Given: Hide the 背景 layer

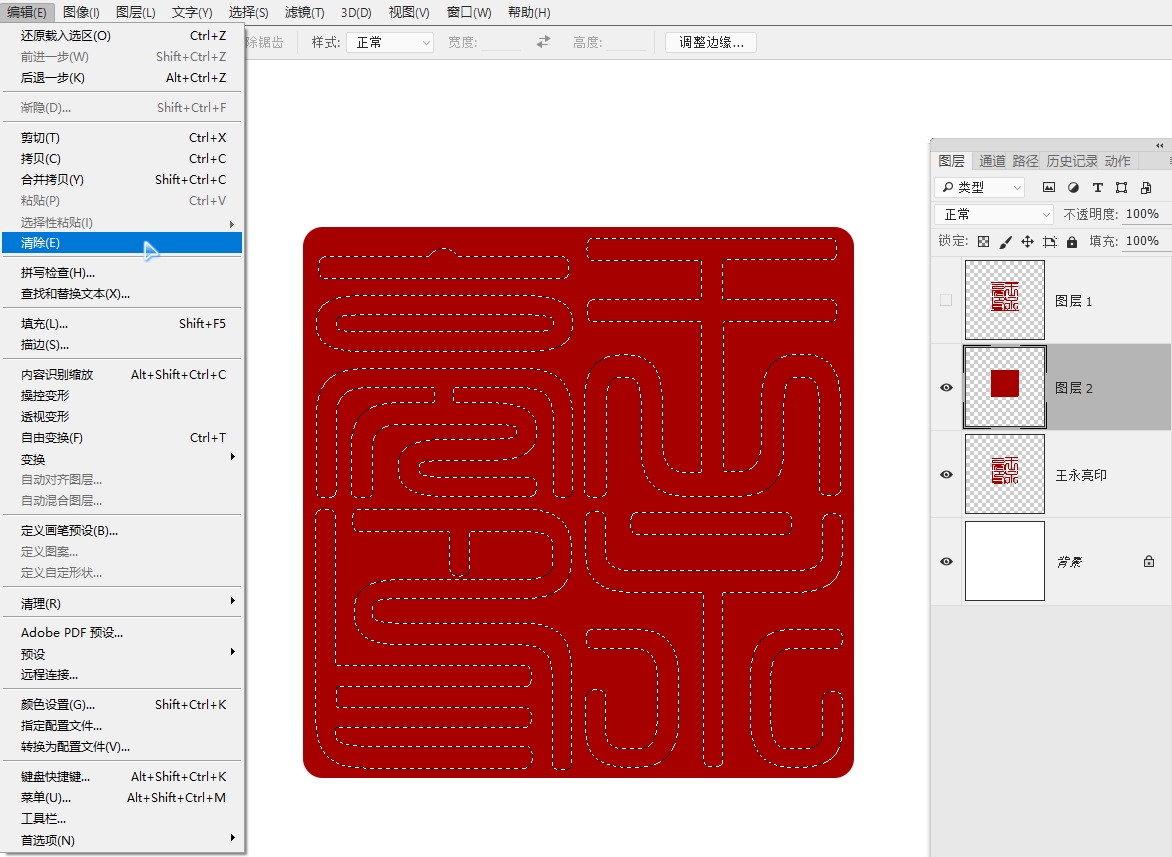Looking at the screenshot, I should coord(945,561).
